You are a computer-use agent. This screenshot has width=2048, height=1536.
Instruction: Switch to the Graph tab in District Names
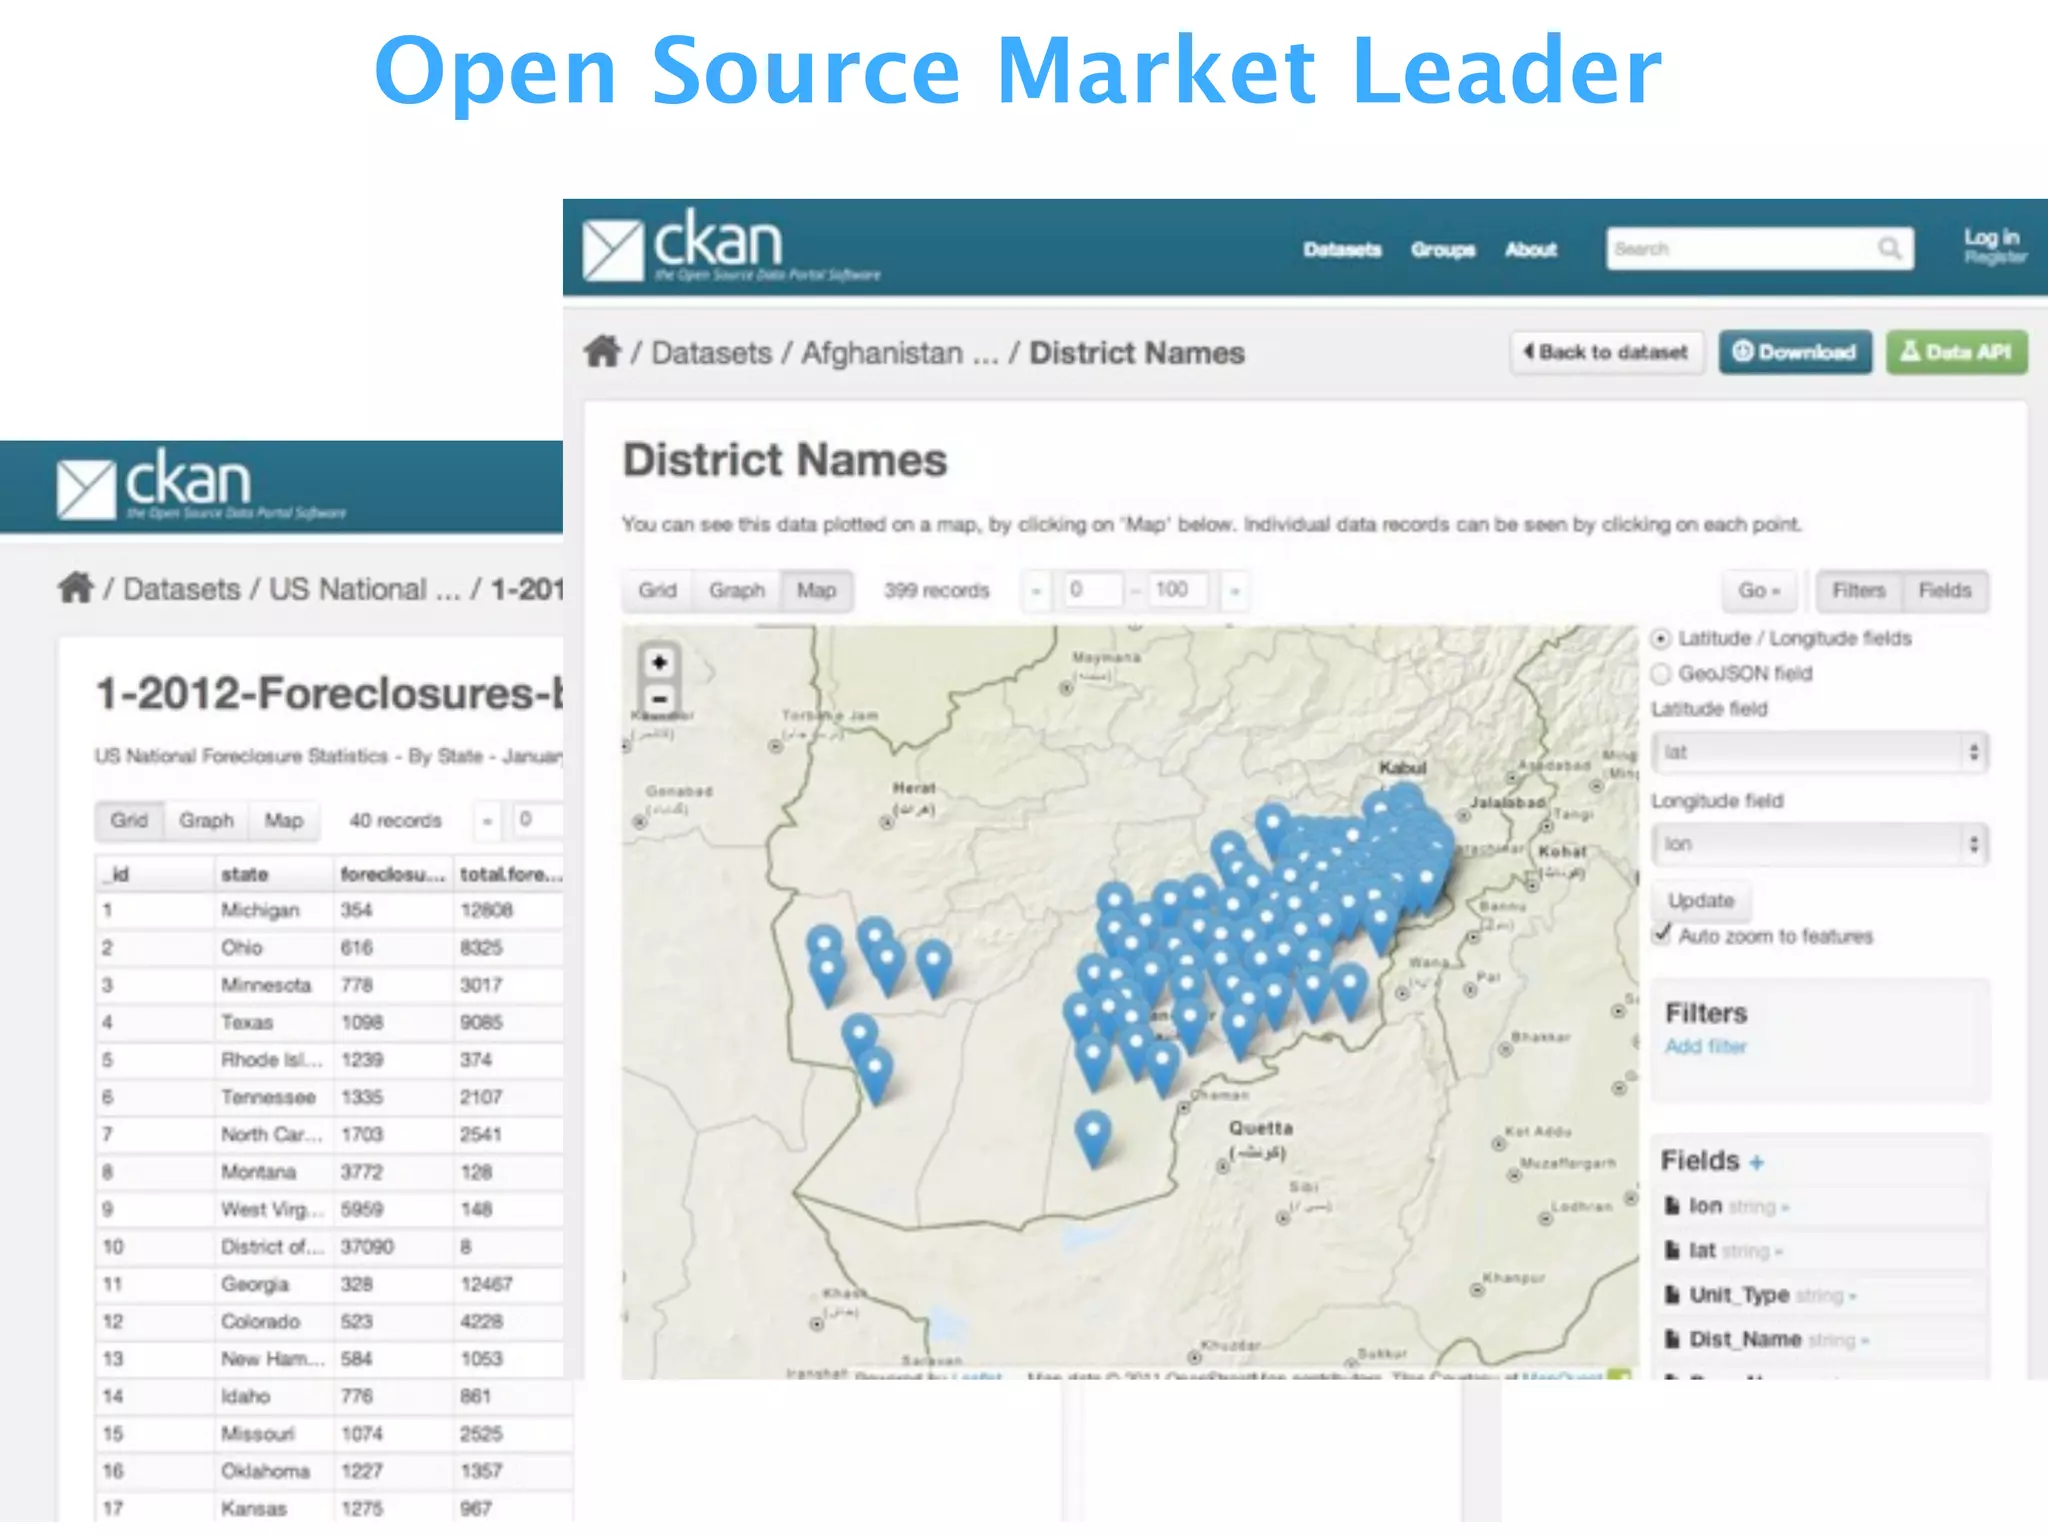click(x=737, y=590)
